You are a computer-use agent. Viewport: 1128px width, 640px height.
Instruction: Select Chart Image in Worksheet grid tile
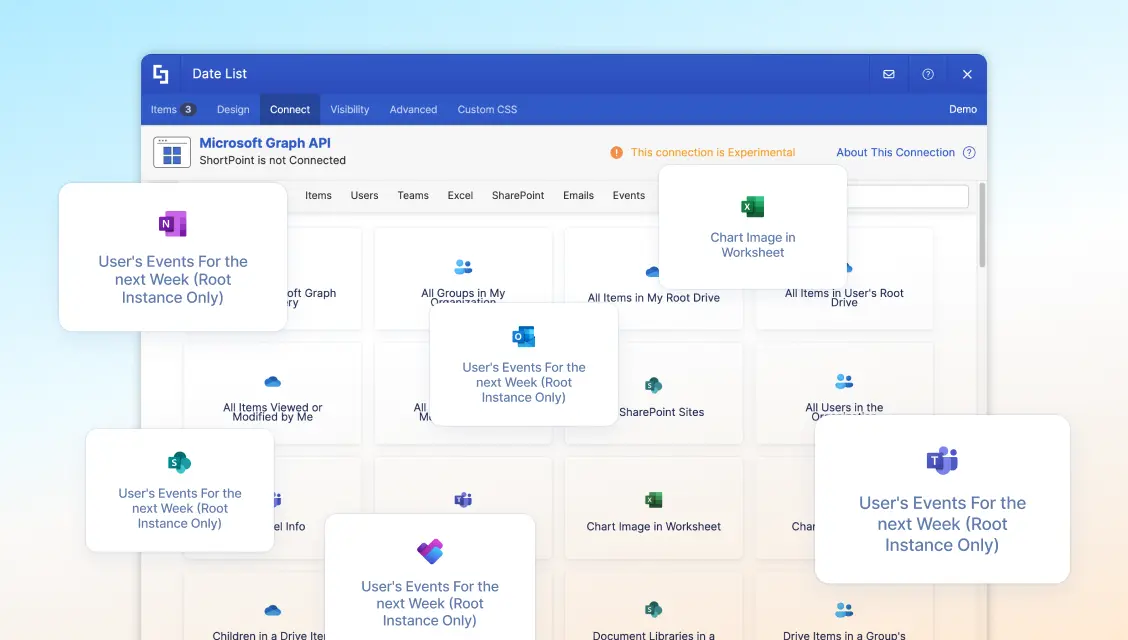click(x=653, y=508)
